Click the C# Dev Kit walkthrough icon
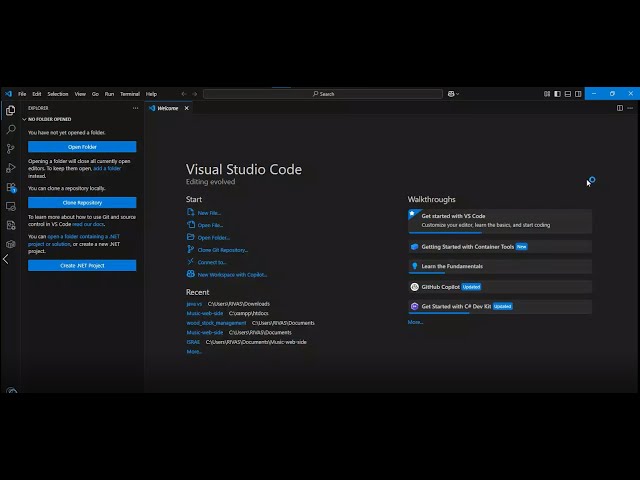The height and width of the screenshot is (480, 640). [414, 307]
